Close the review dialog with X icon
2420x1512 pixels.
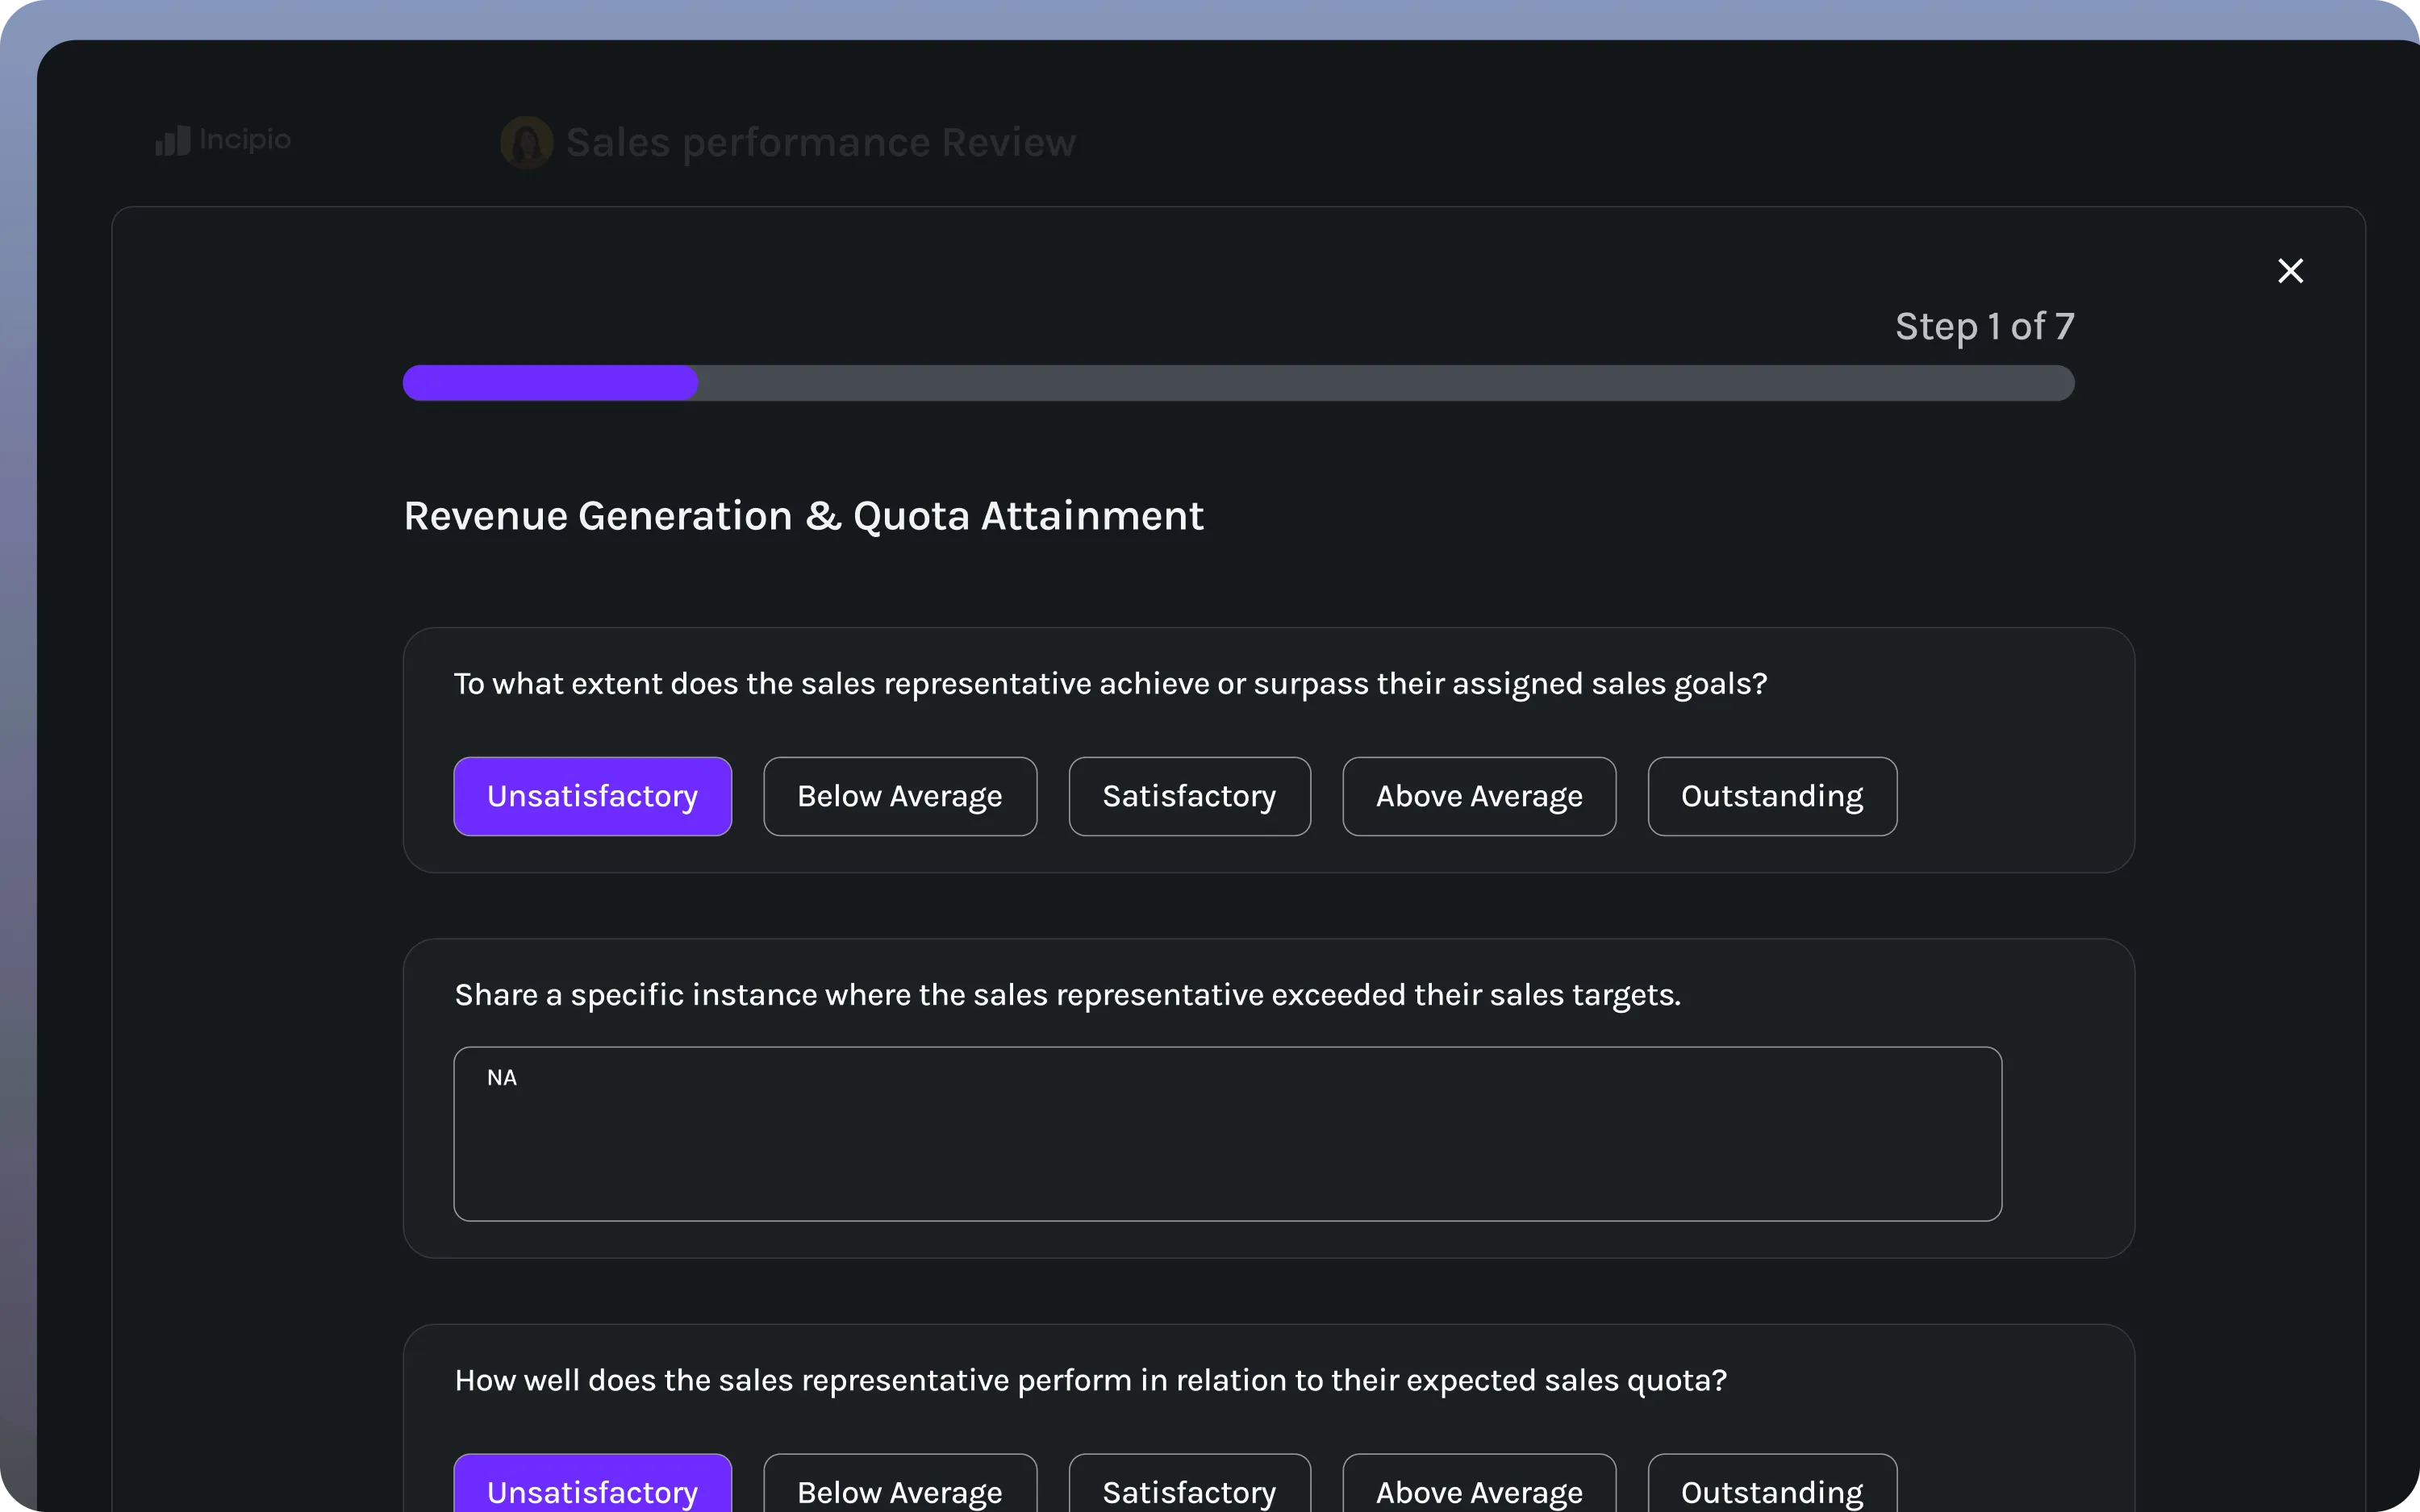coord(2290,271)
